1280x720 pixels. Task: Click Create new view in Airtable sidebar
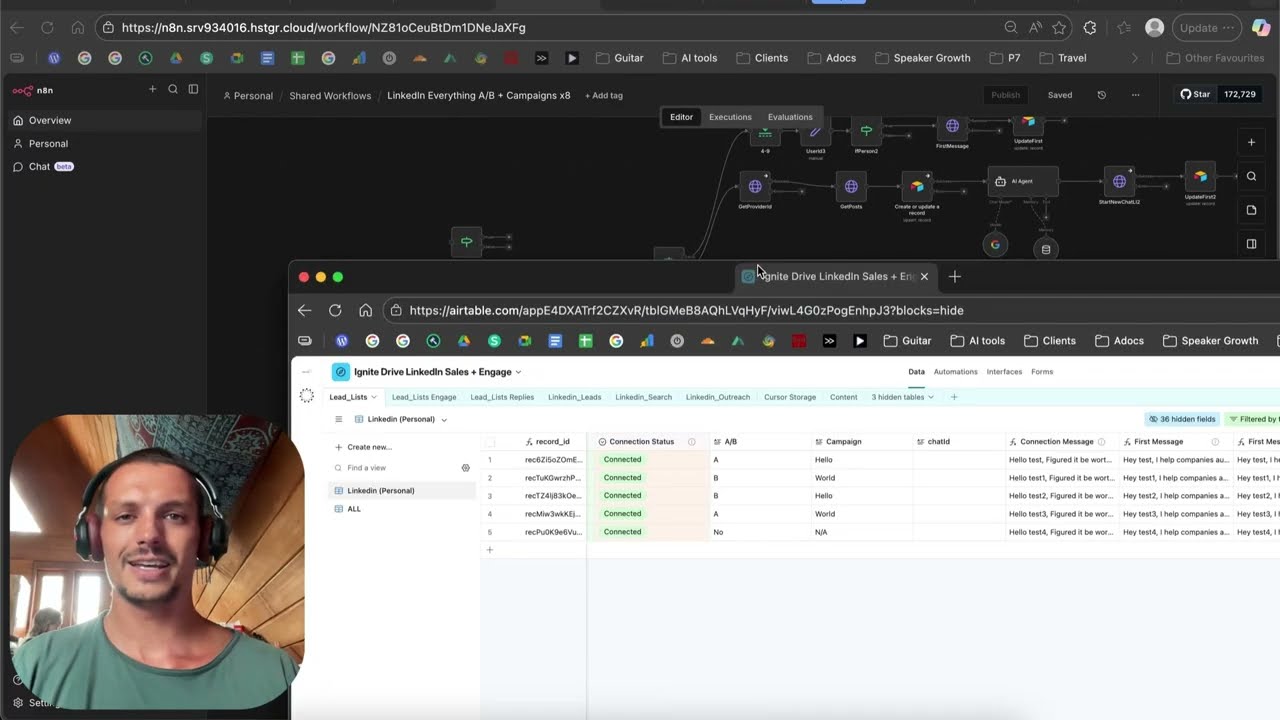[x=364, y=447]
